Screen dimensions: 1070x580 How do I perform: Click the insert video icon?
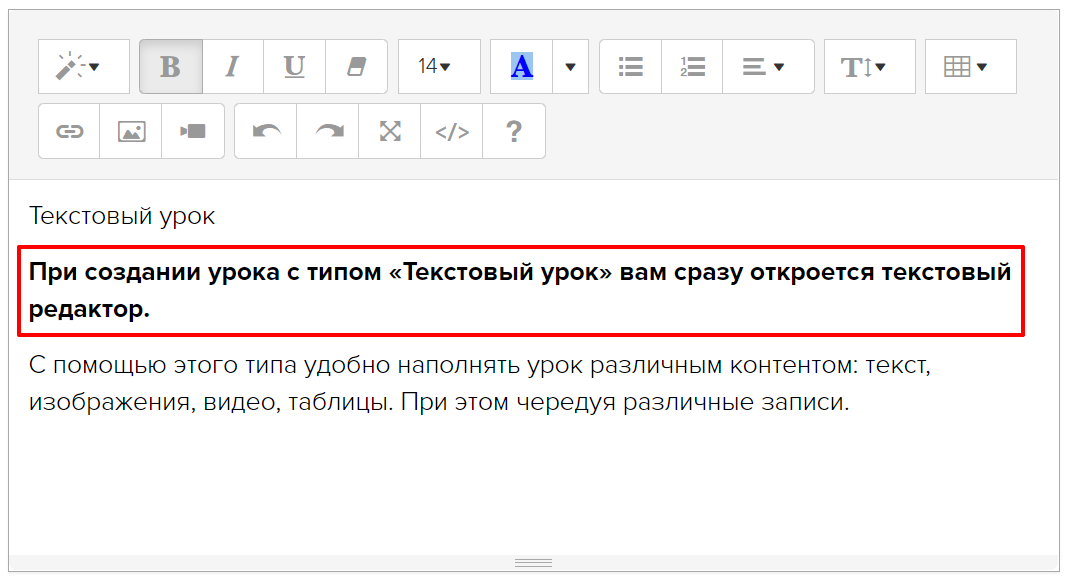(193, 131)
